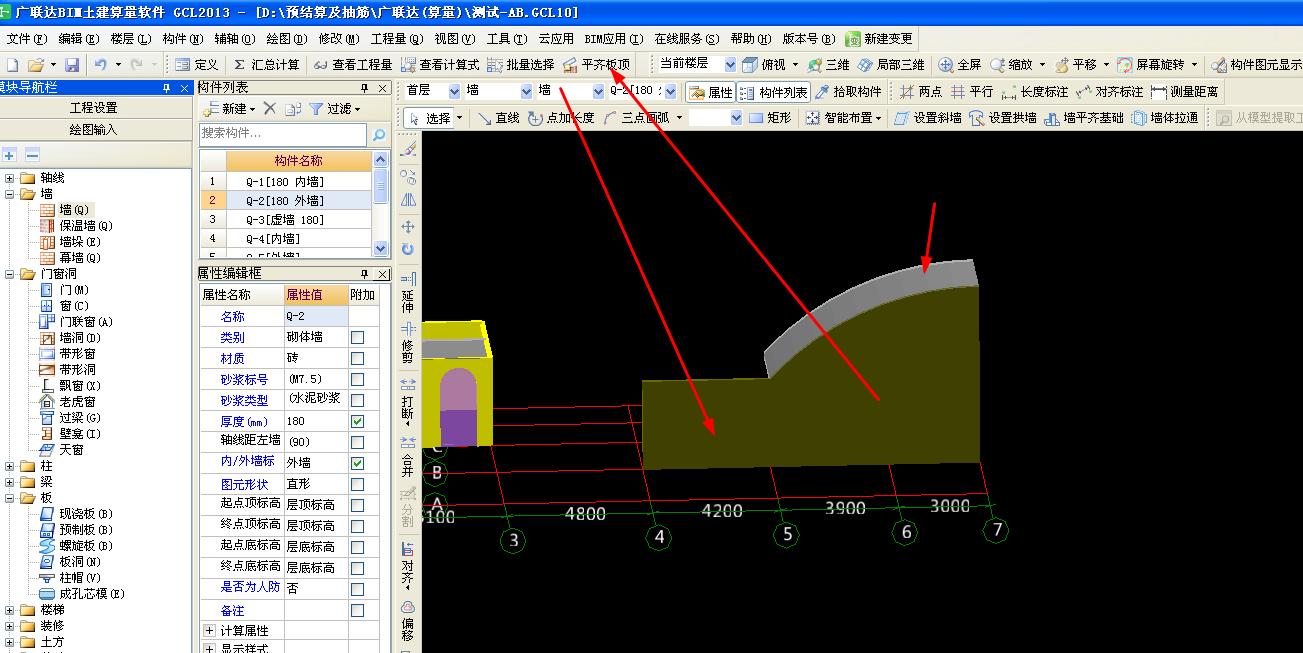Toggle 附加 checkbox for 材质 row
This screenshot has width=1303, height=653.
(357, 359)
